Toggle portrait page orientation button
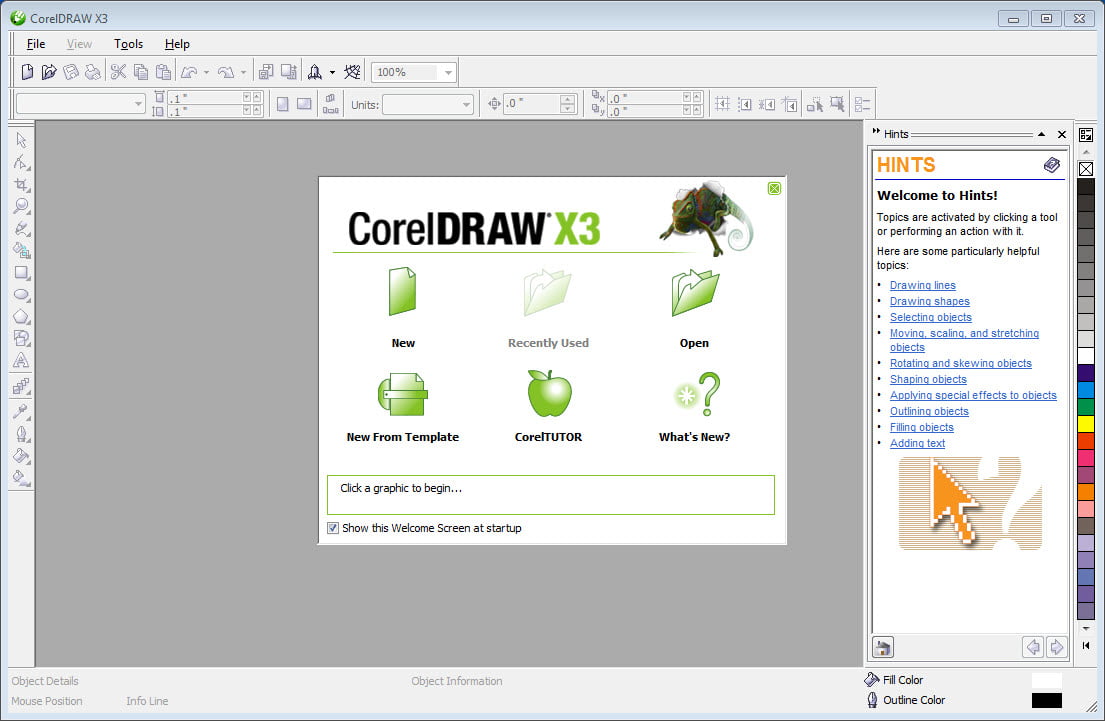This screenshot has width=1105, height=721. 282,104
